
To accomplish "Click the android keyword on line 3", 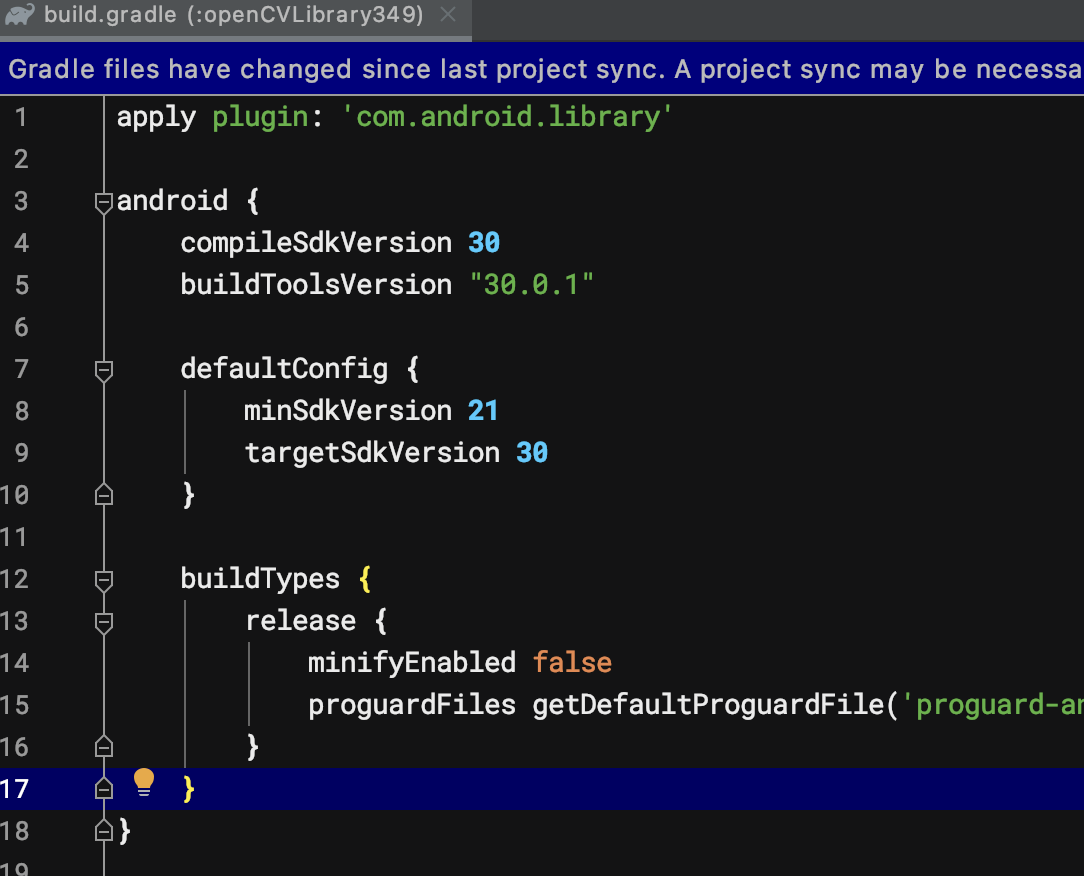I will (172, 201).
